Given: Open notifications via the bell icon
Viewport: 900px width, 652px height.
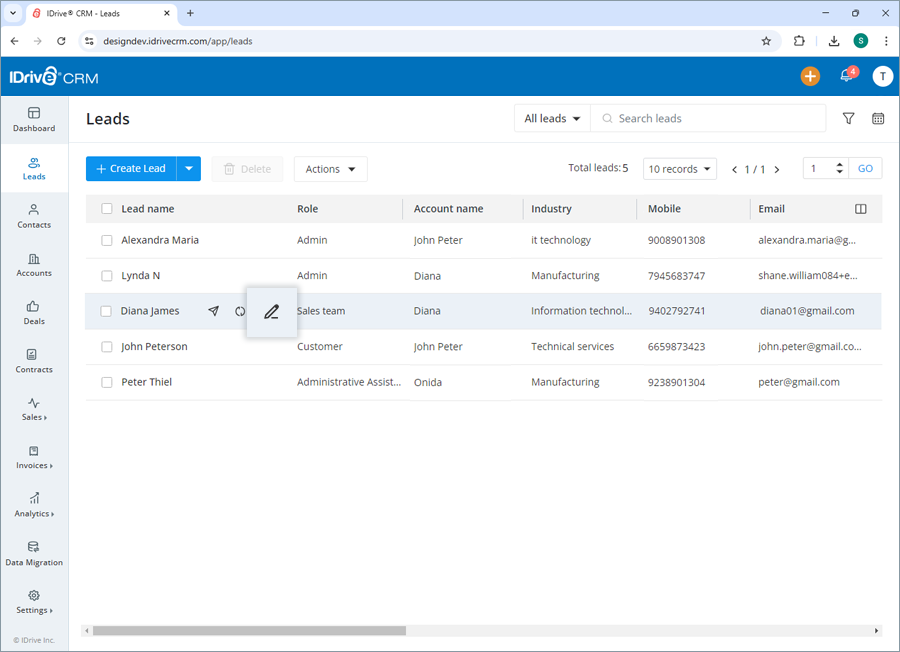Looking at the screenshot, I should [x=845, y=76].
